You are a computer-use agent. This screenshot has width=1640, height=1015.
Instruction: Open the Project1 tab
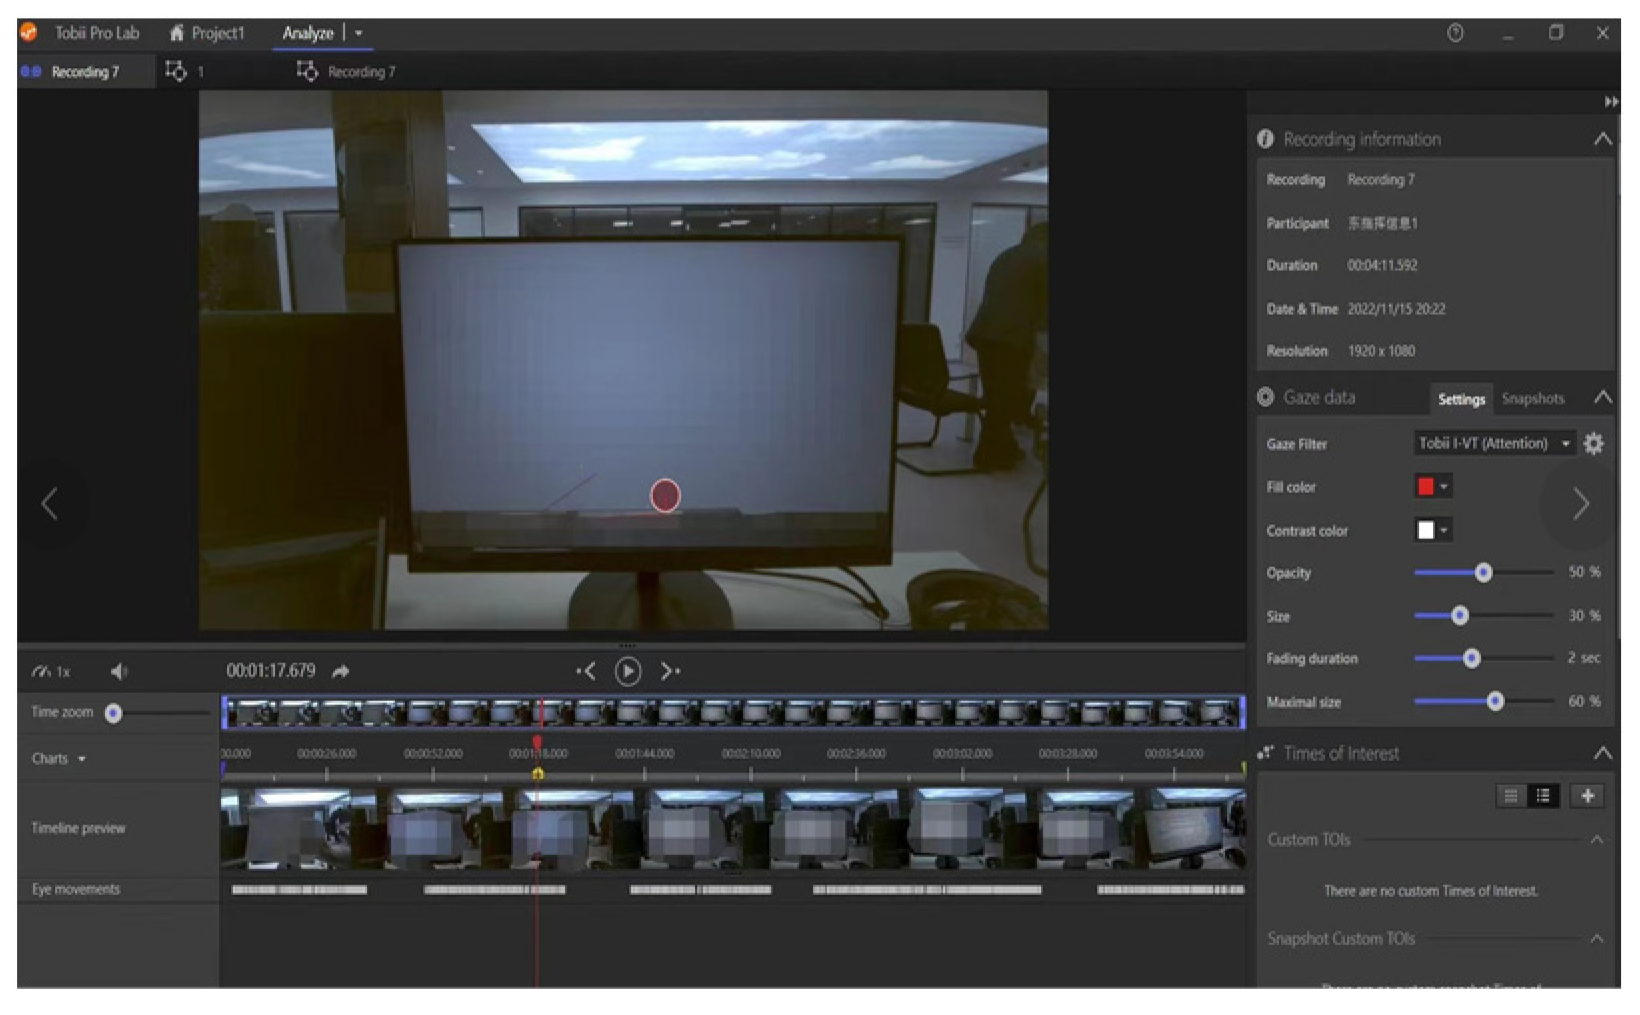pos(207,33)
